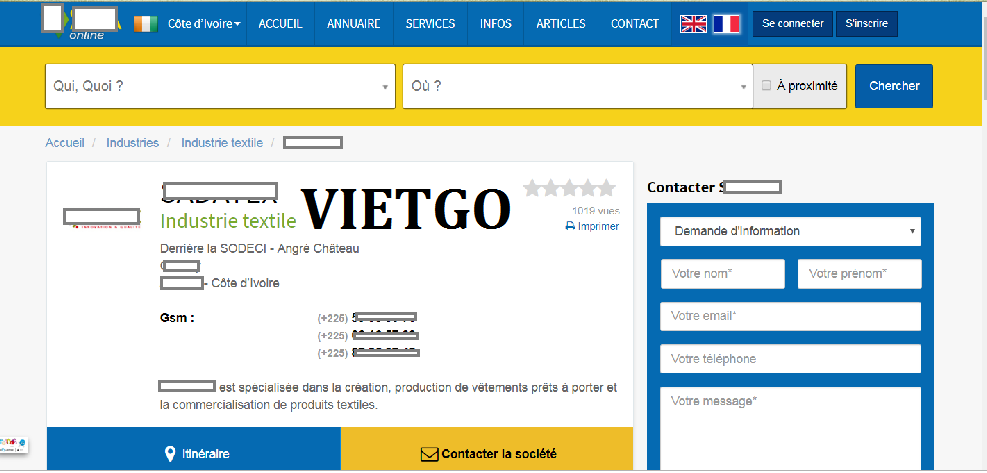Click the company logo thumbnail
The height and width of the screenshot is (473, 987).
tap(101, 218)
